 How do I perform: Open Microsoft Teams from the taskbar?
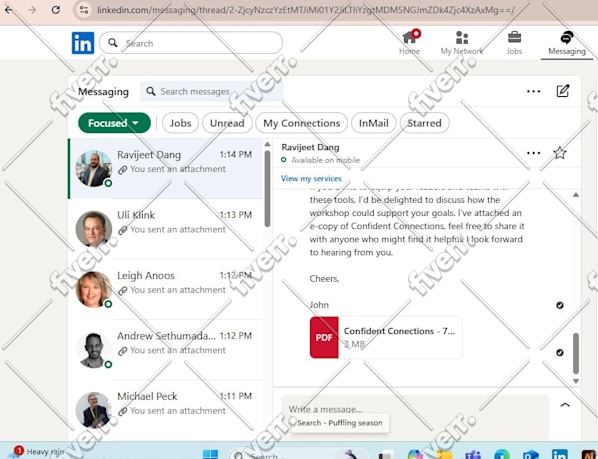click(473, 454)
